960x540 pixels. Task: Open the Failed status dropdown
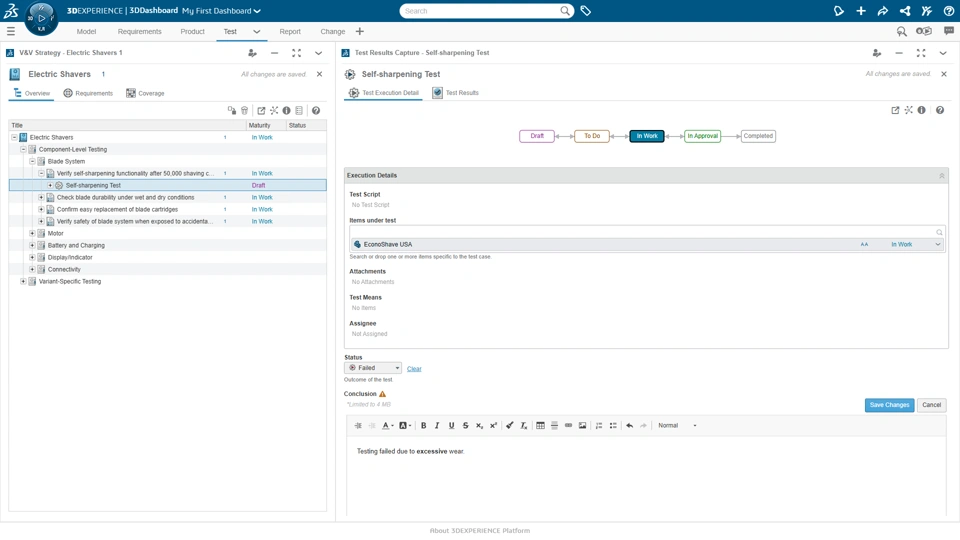[373, 368]
